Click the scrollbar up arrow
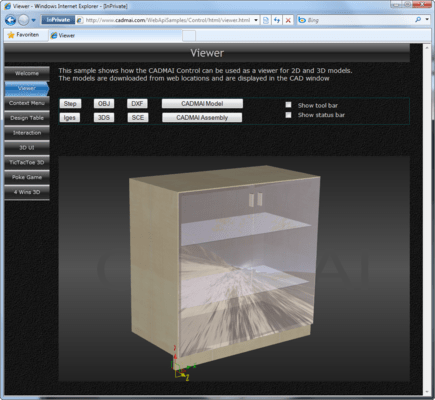Viewport: 435px width, 400px height. click(x=427, y=47)
